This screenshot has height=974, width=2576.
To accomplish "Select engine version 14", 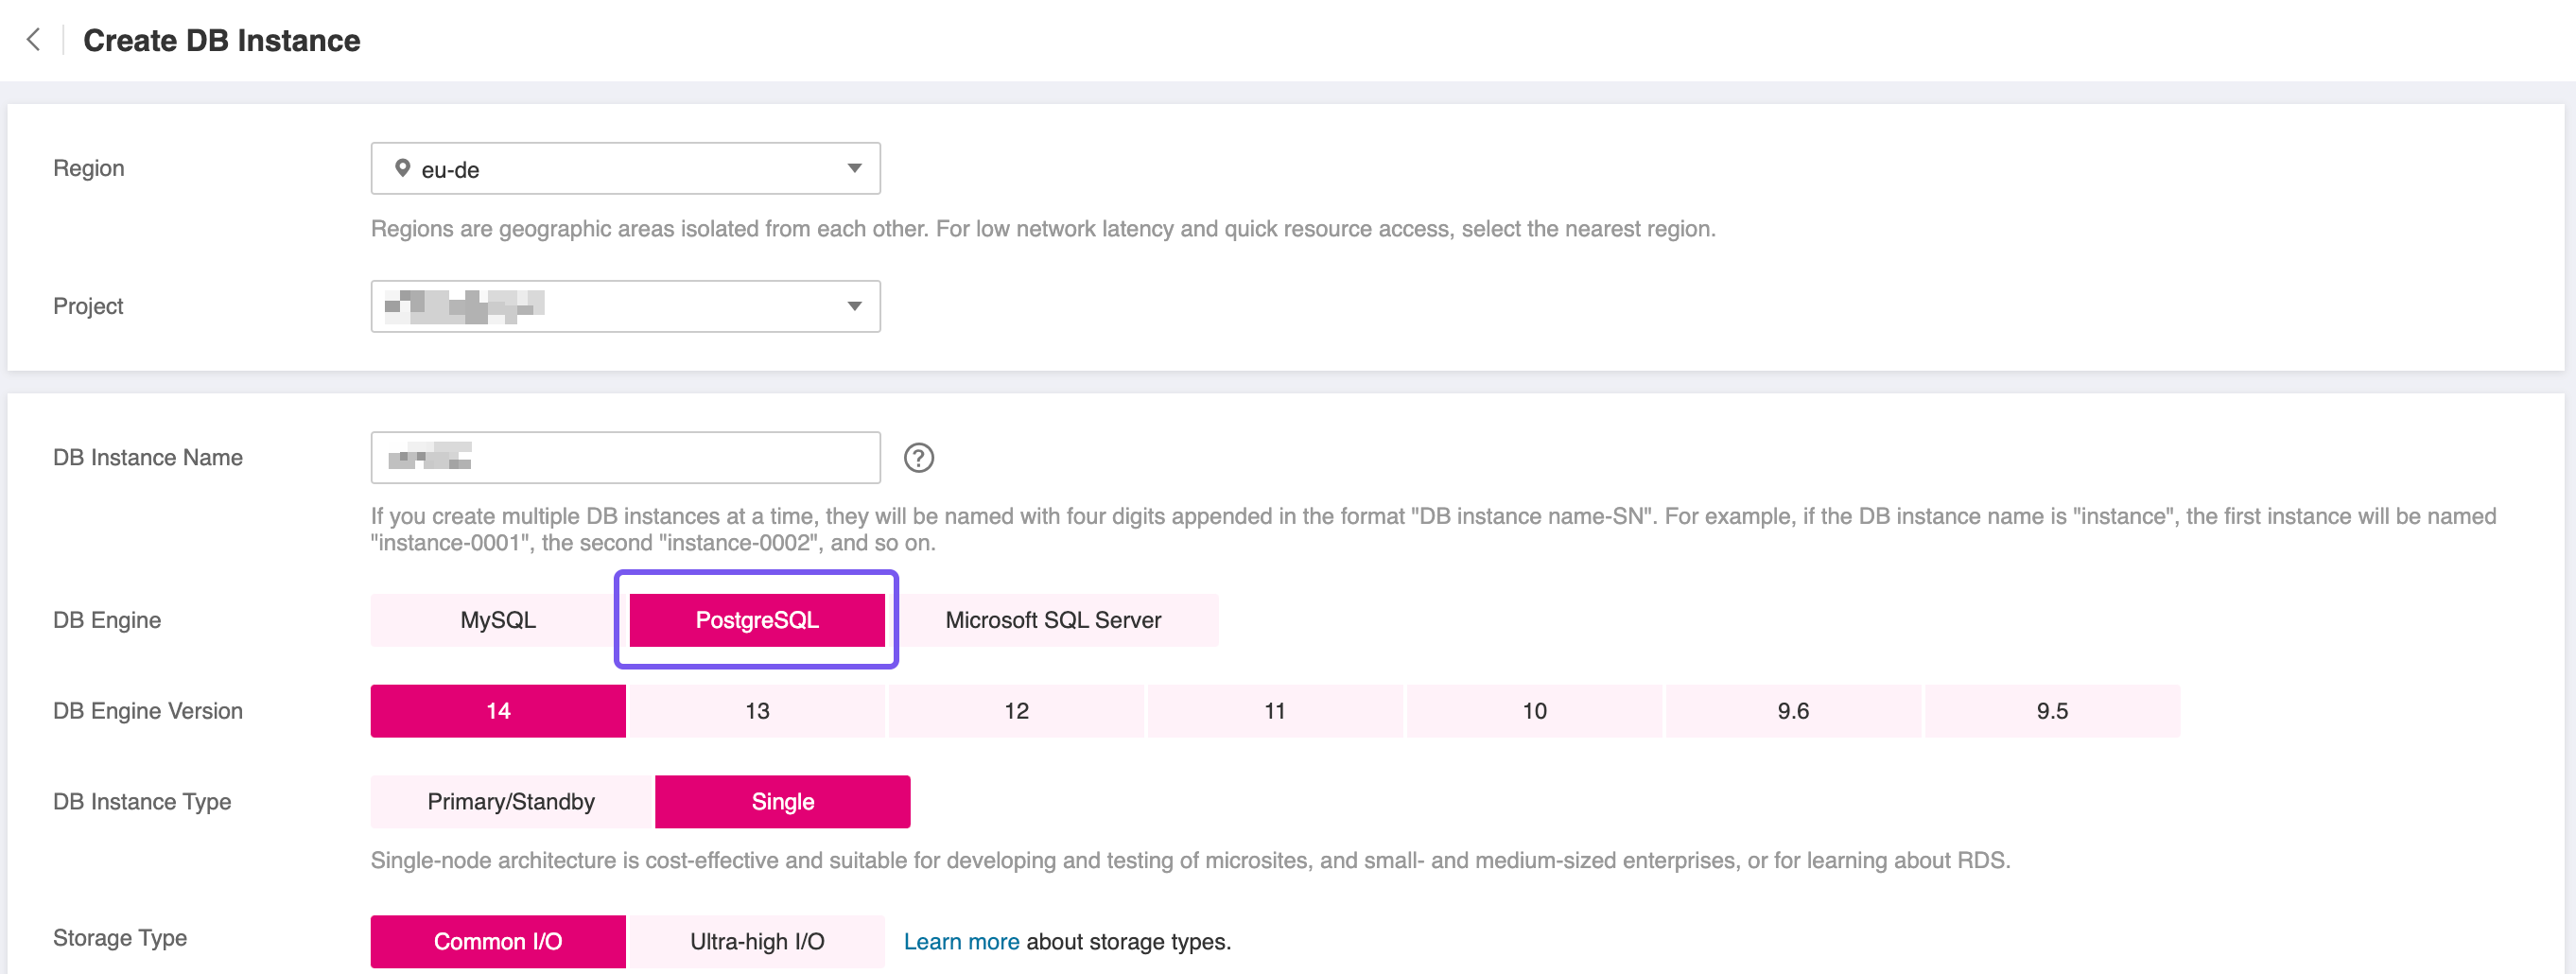I will pos(497,711).
